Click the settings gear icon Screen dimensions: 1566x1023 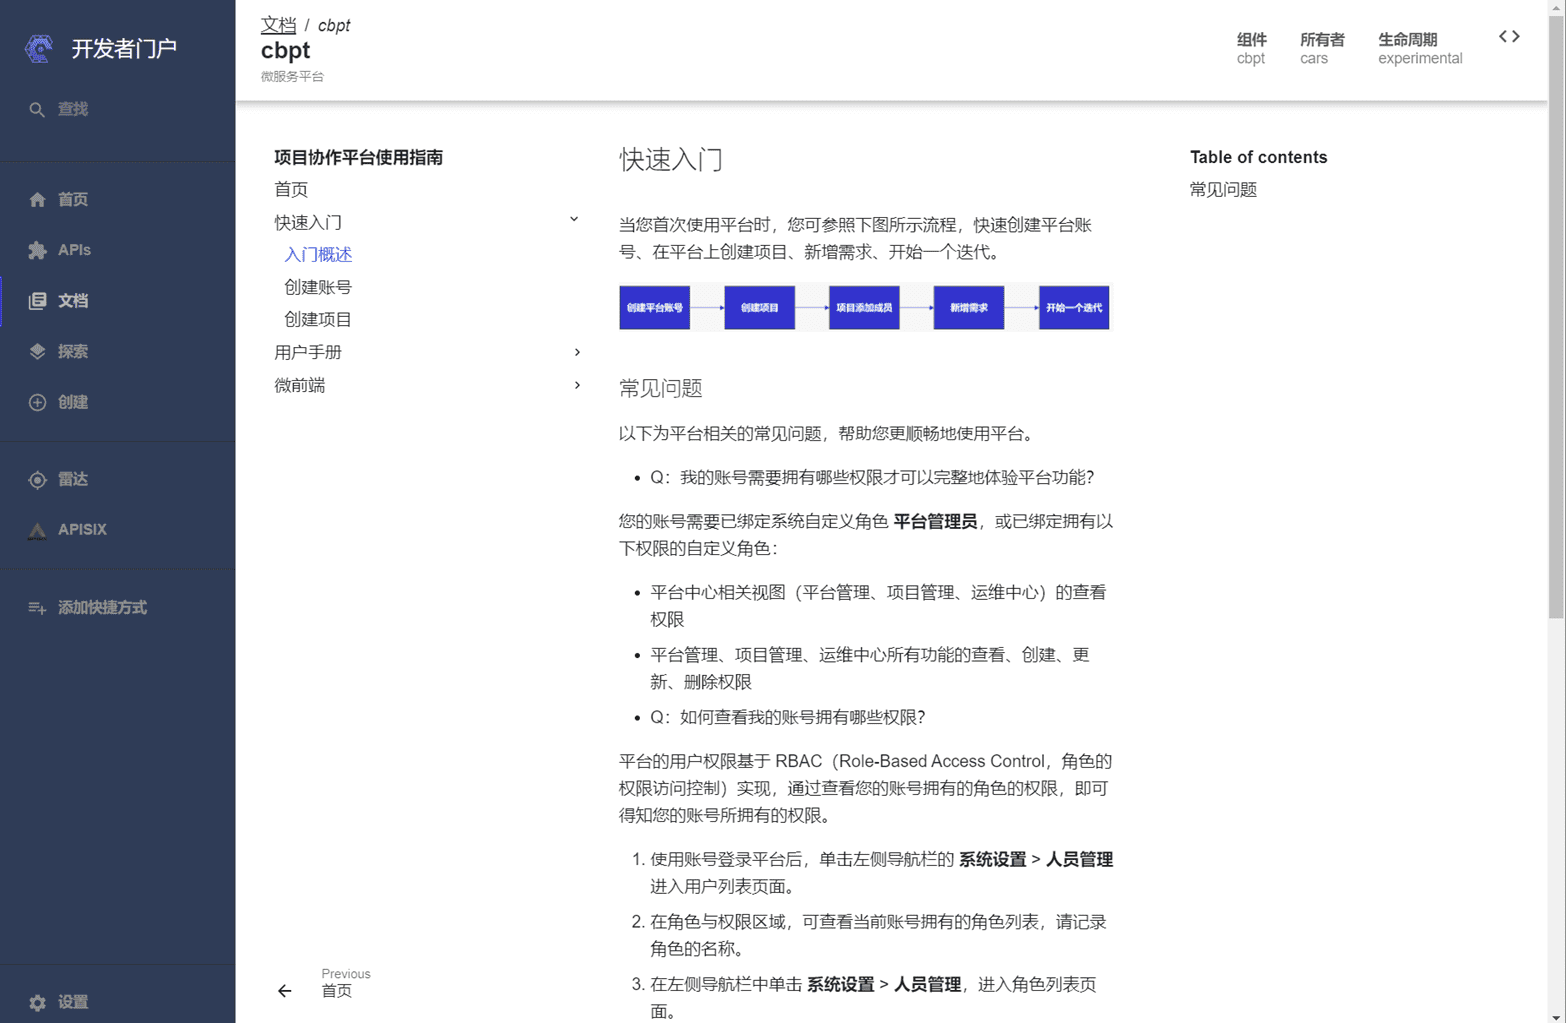37,1002
